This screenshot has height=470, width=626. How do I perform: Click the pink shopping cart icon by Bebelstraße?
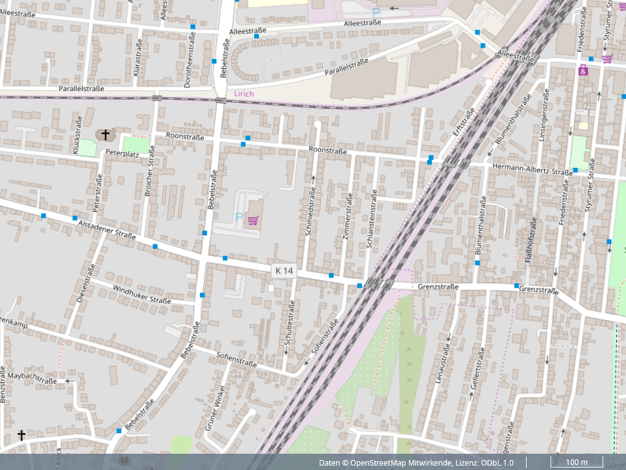tap(252, 220)
